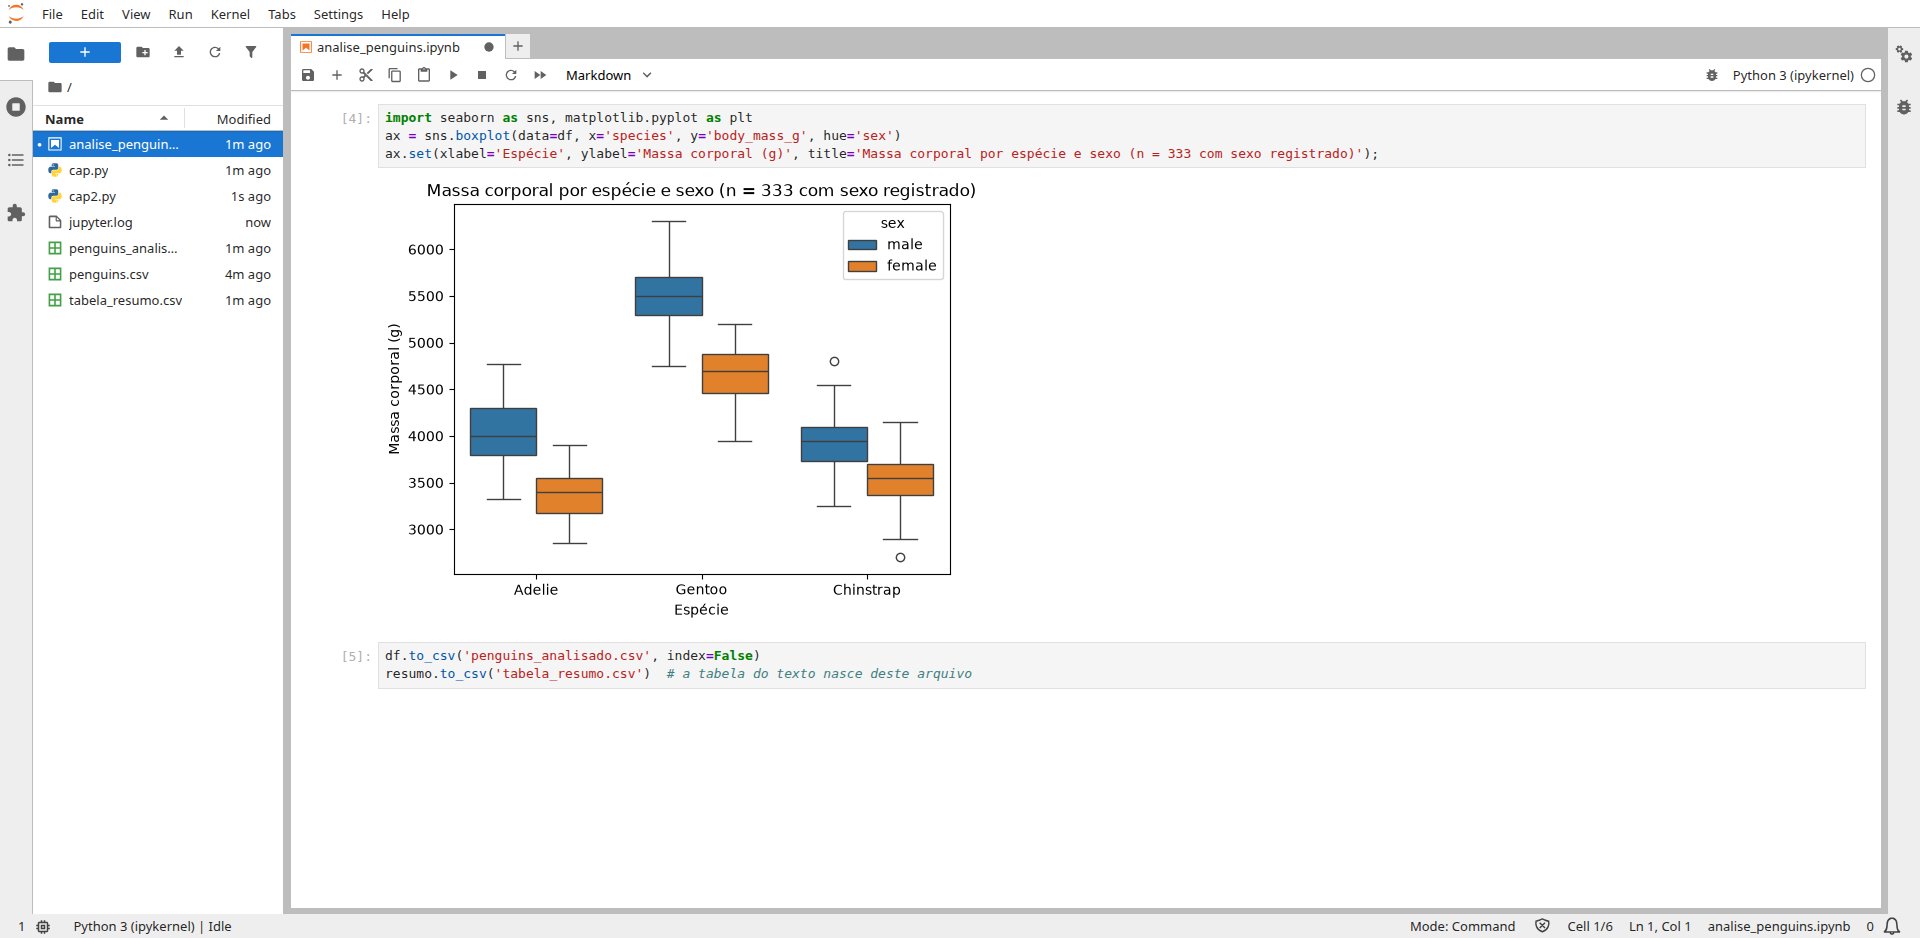The height and width of the screenshot is (938, 1920).
Task: Click Ln 1, Col 1 status item
Action: coord(1660,926)
